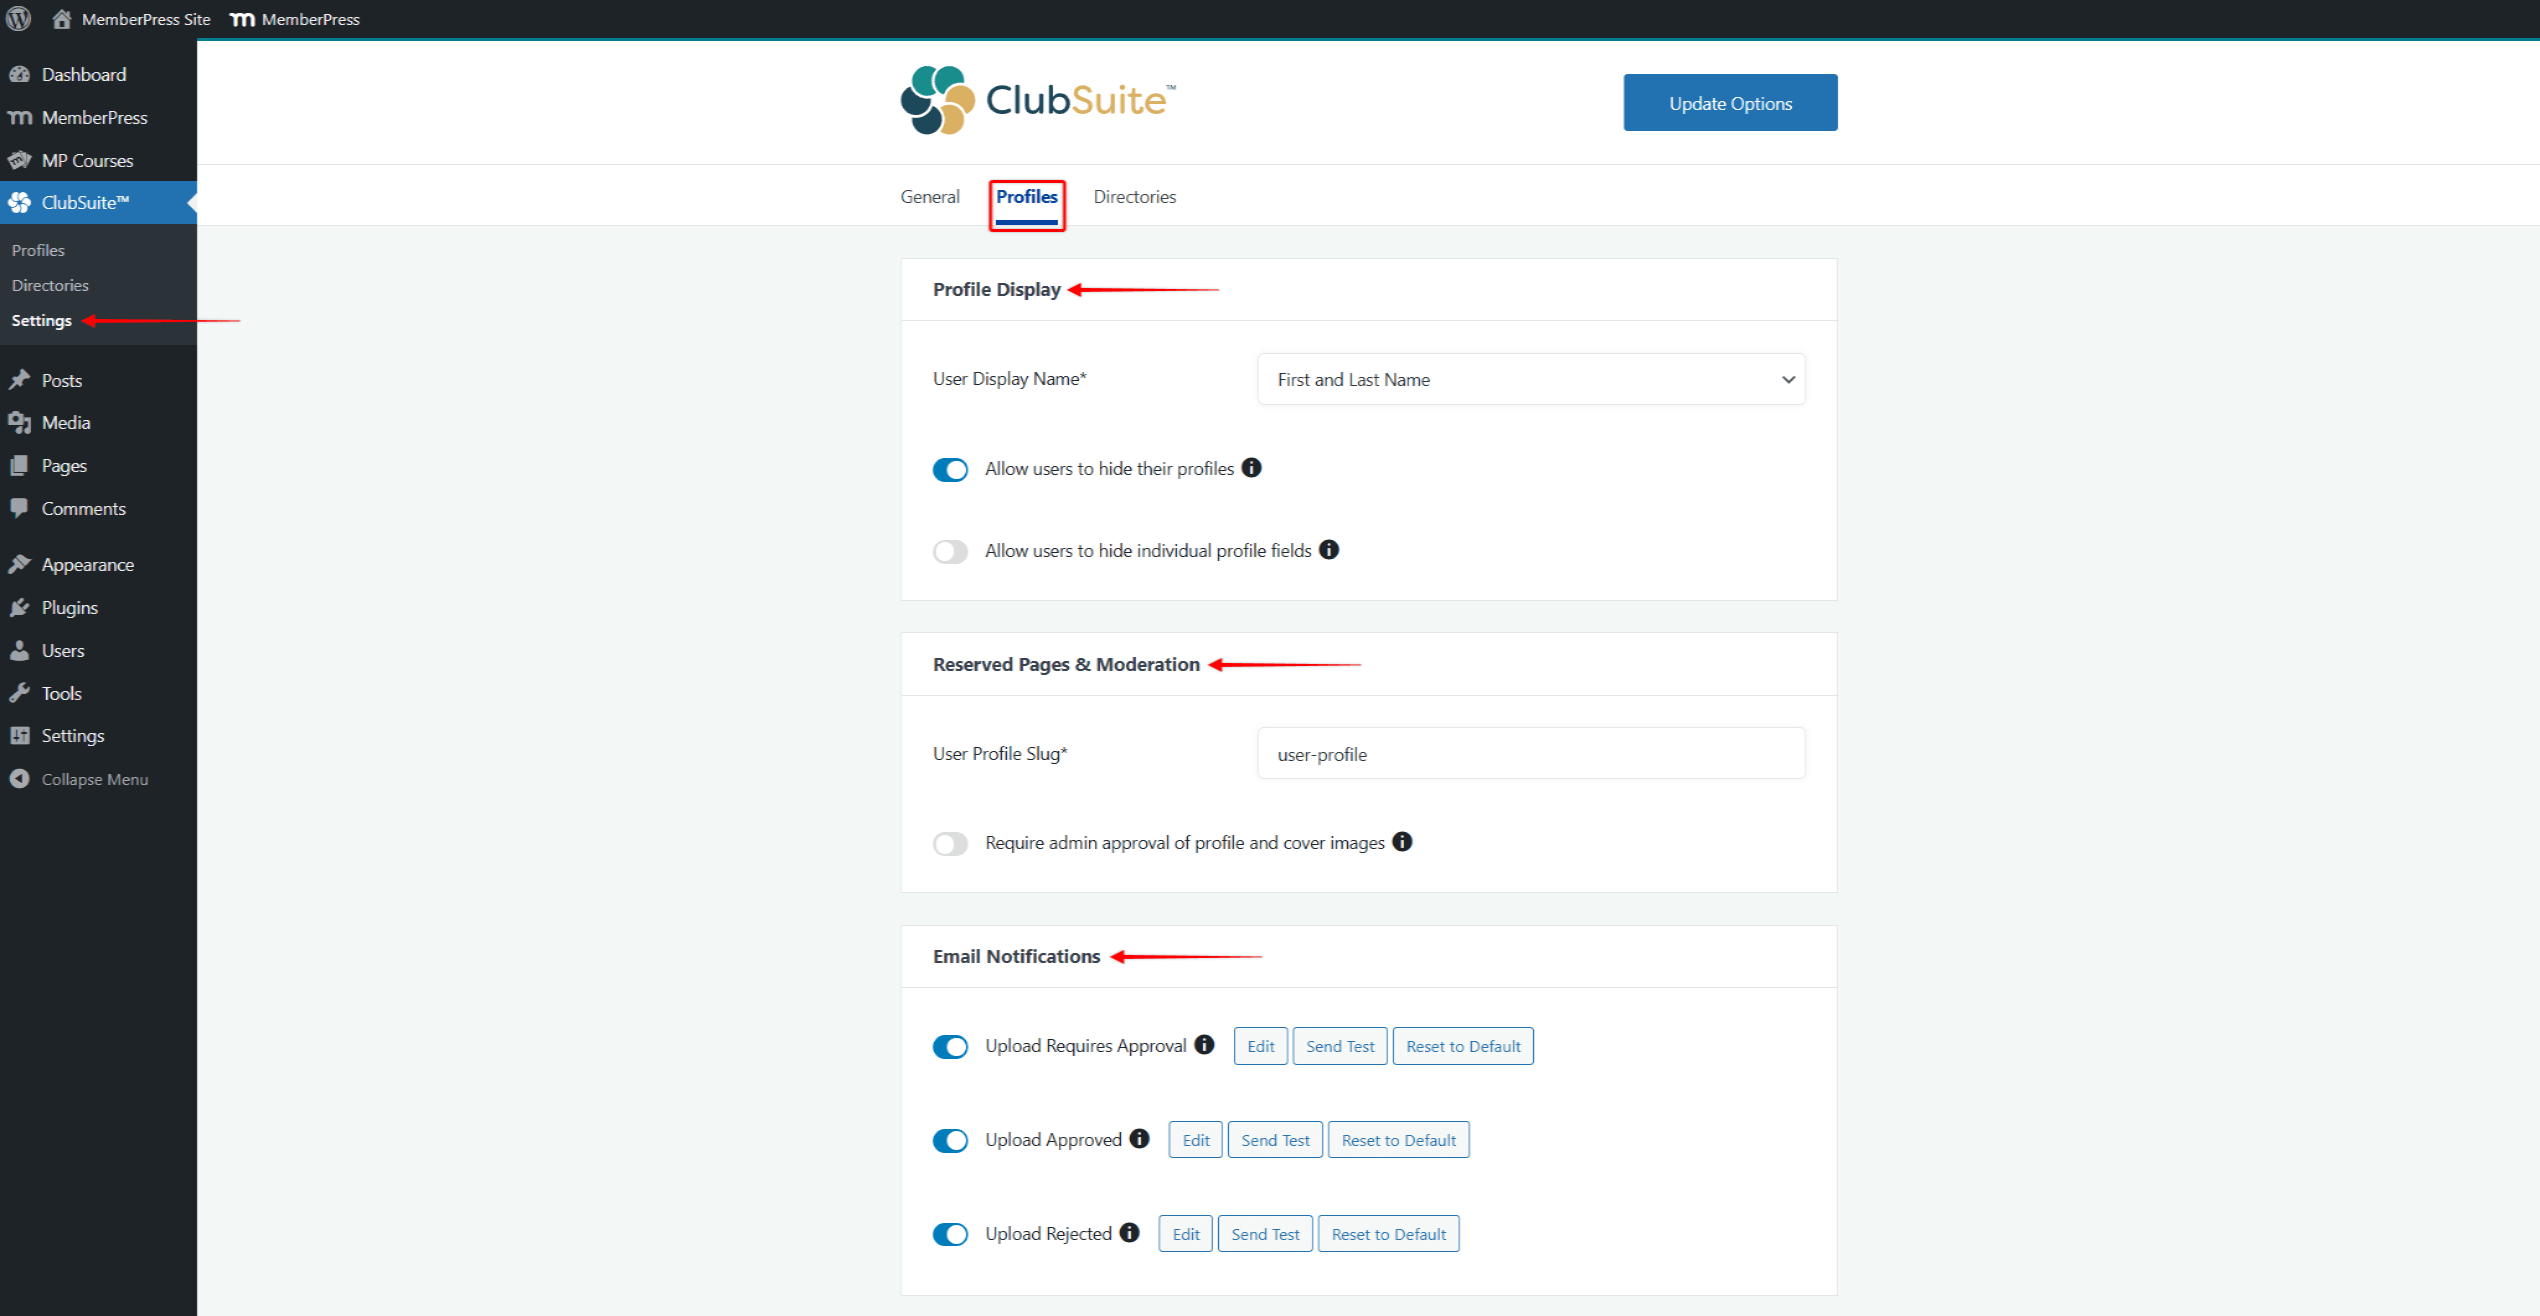The image size is (2540, 1316).
Task: Open the ClubSuite sidebar menu item
Action: tap(85, 203)
